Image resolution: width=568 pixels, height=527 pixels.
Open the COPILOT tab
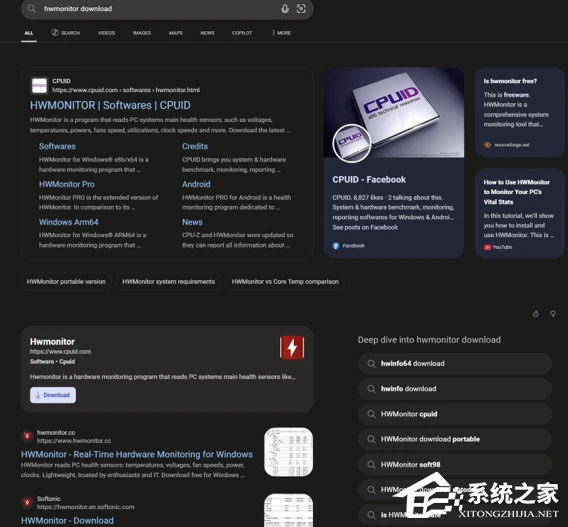242,33
